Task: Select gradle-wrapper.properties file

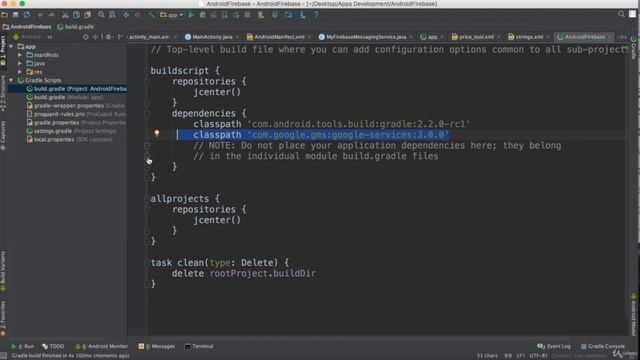Action: (x=76, y=106)
